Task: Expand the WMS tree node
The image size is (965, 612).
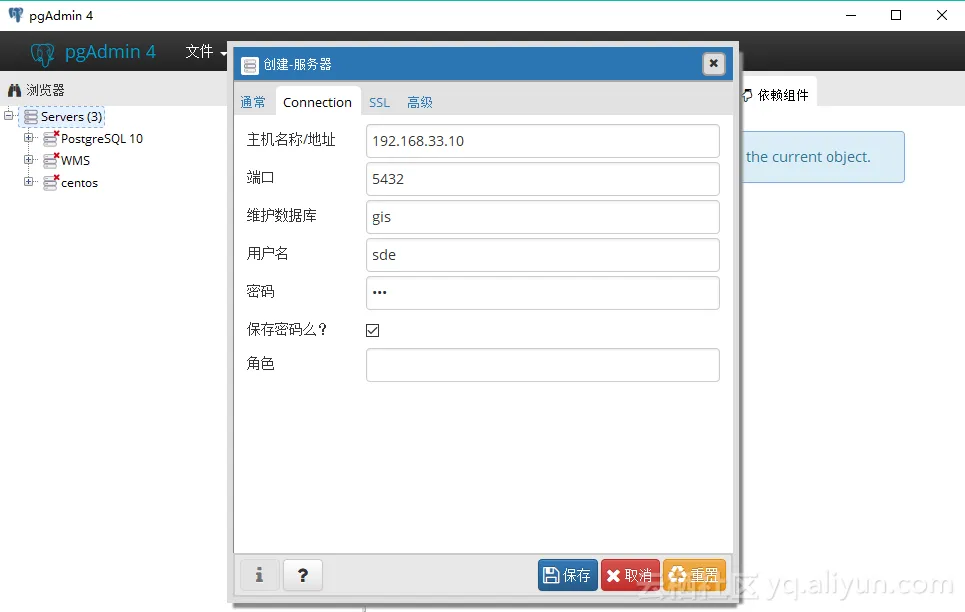Action: (x=28, y=159)
